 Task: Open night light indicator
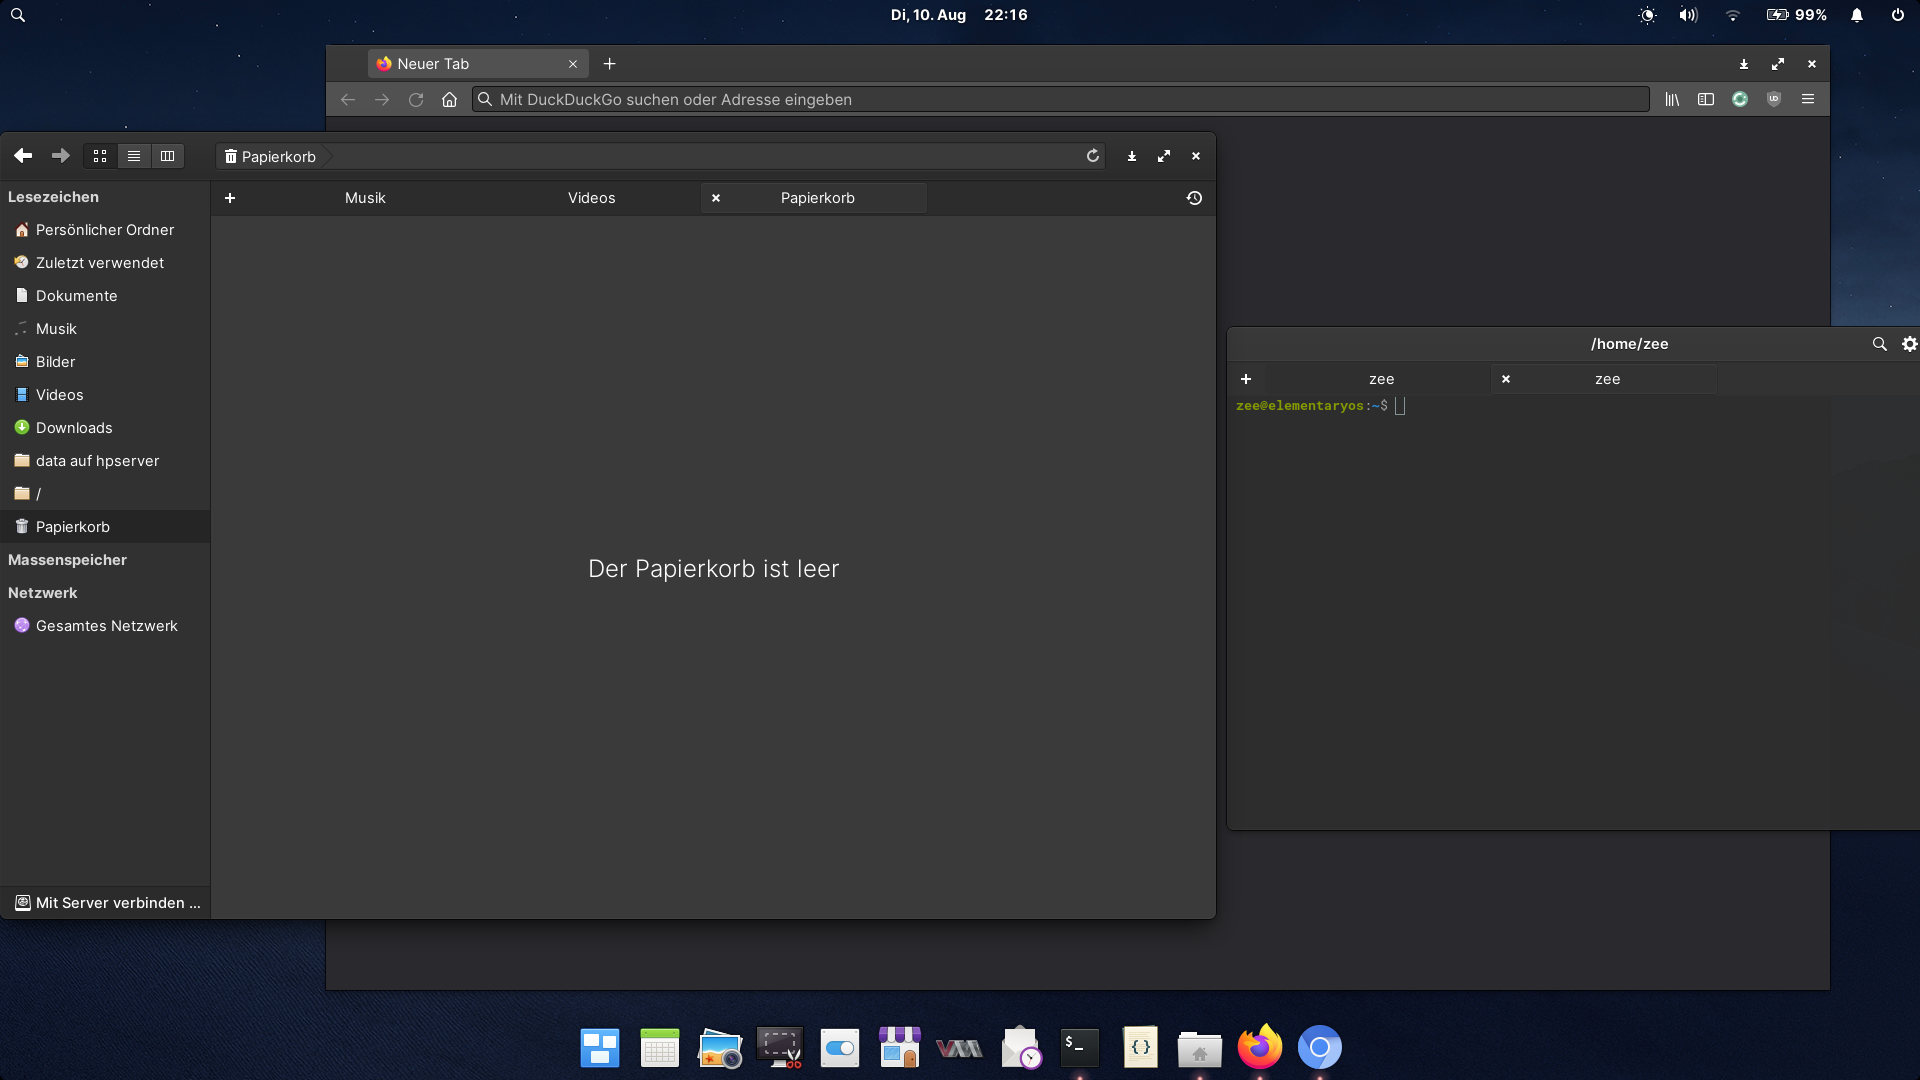click(x=1647, y=15)
